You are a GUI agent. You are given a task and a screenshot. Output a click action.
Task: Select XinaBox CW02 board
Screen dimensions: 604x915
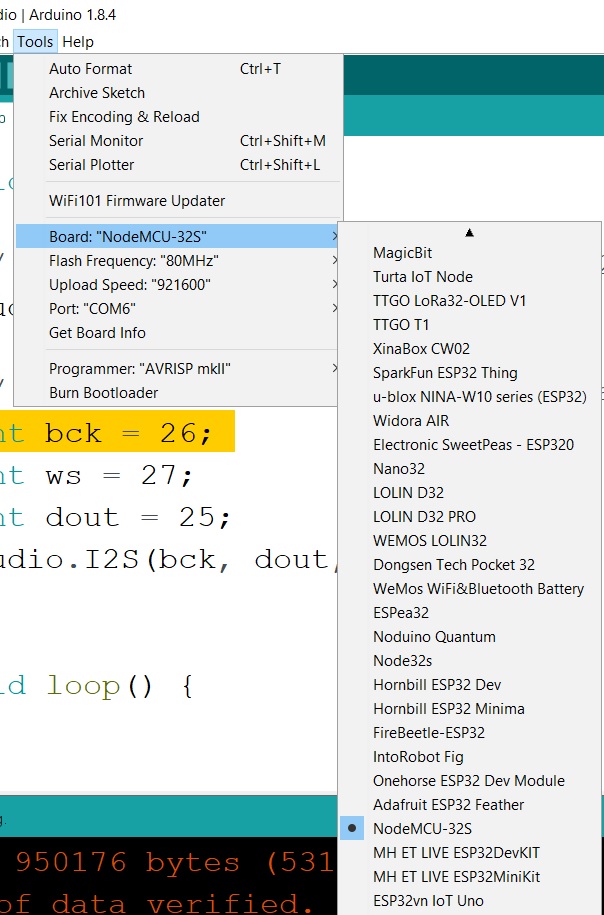click(469, 349)
